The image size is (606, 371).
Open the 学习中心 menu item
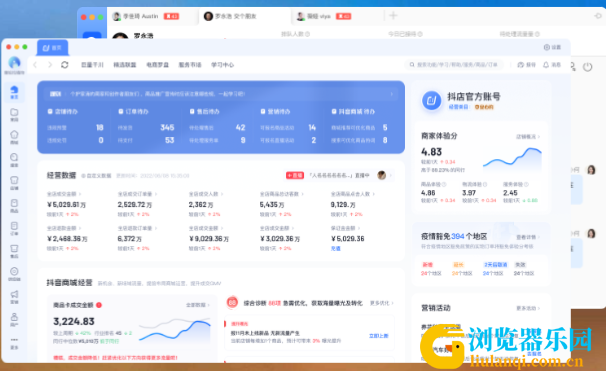[222, 65]
